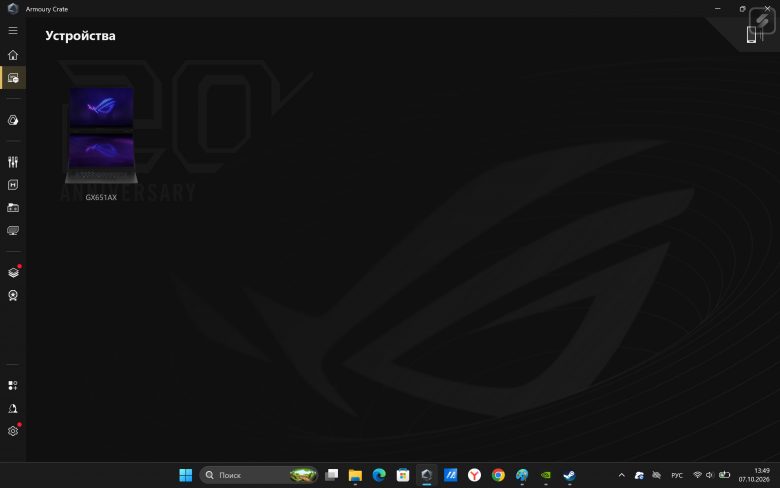Open Steam from the taskbar

pyautogui.click(x=570, y=475)
